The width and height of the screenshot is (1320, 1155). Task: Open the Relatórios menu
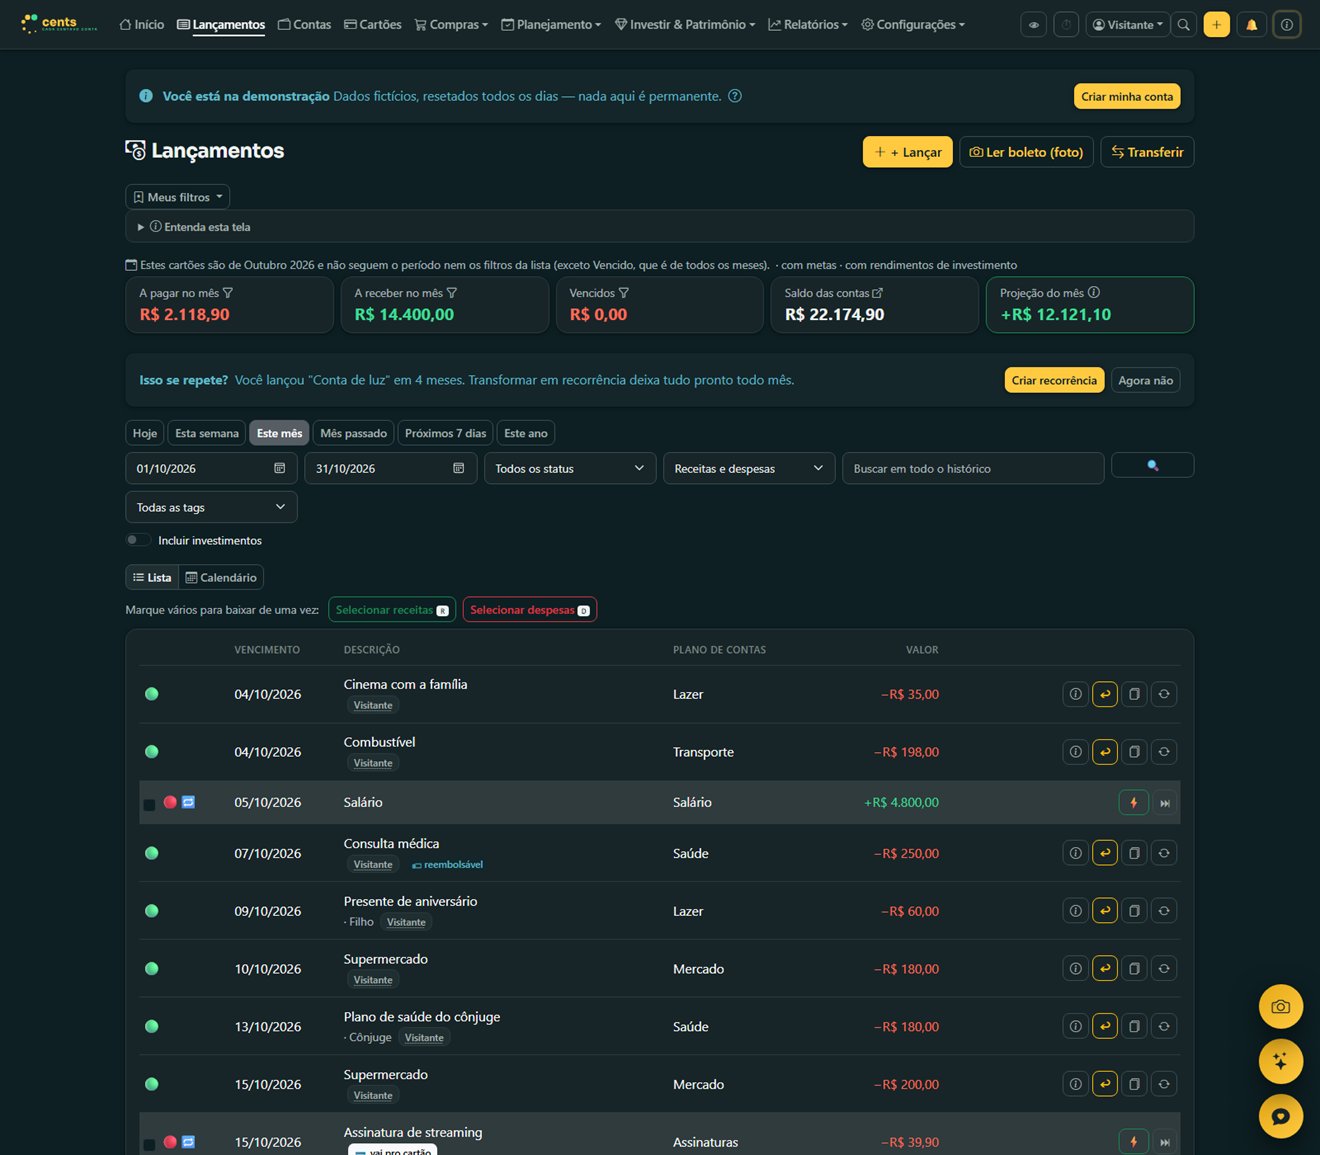tap(808, 25)
